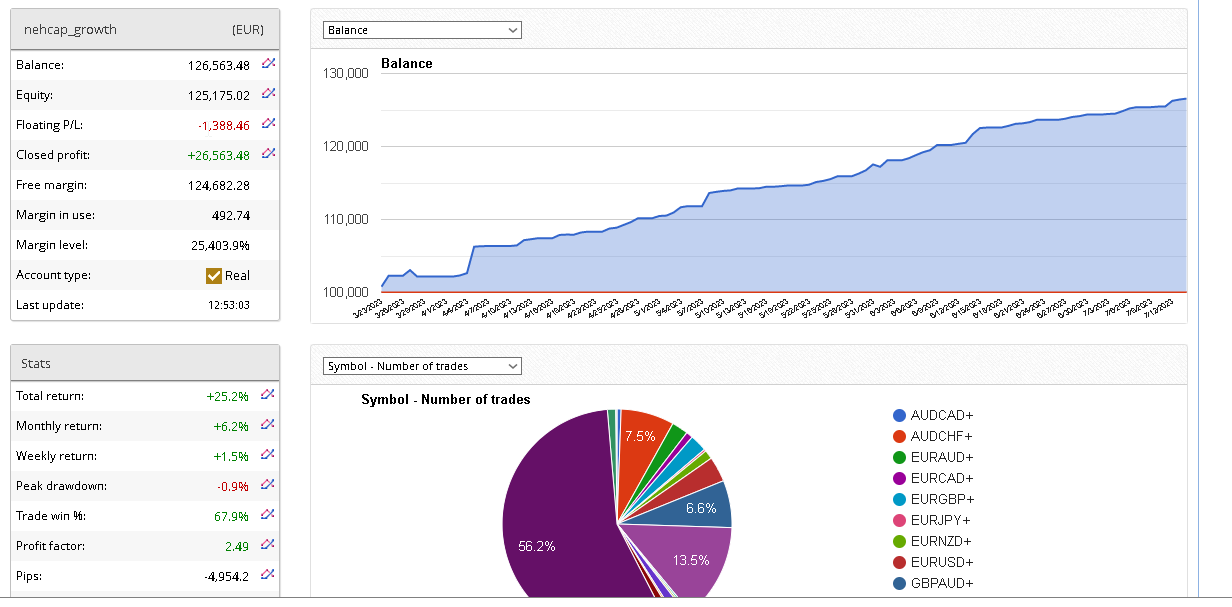Open the Total return chart icon

[x=268, y=395]
